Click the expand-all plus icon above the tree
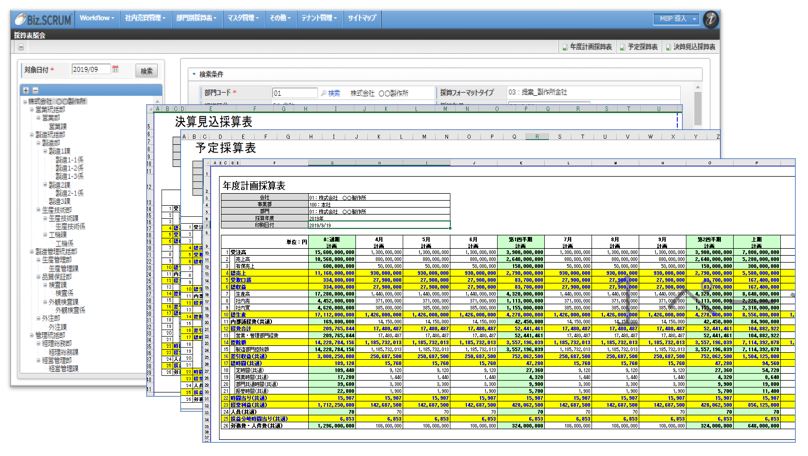Screen dimensions: 808x456 tap(26, 90)
